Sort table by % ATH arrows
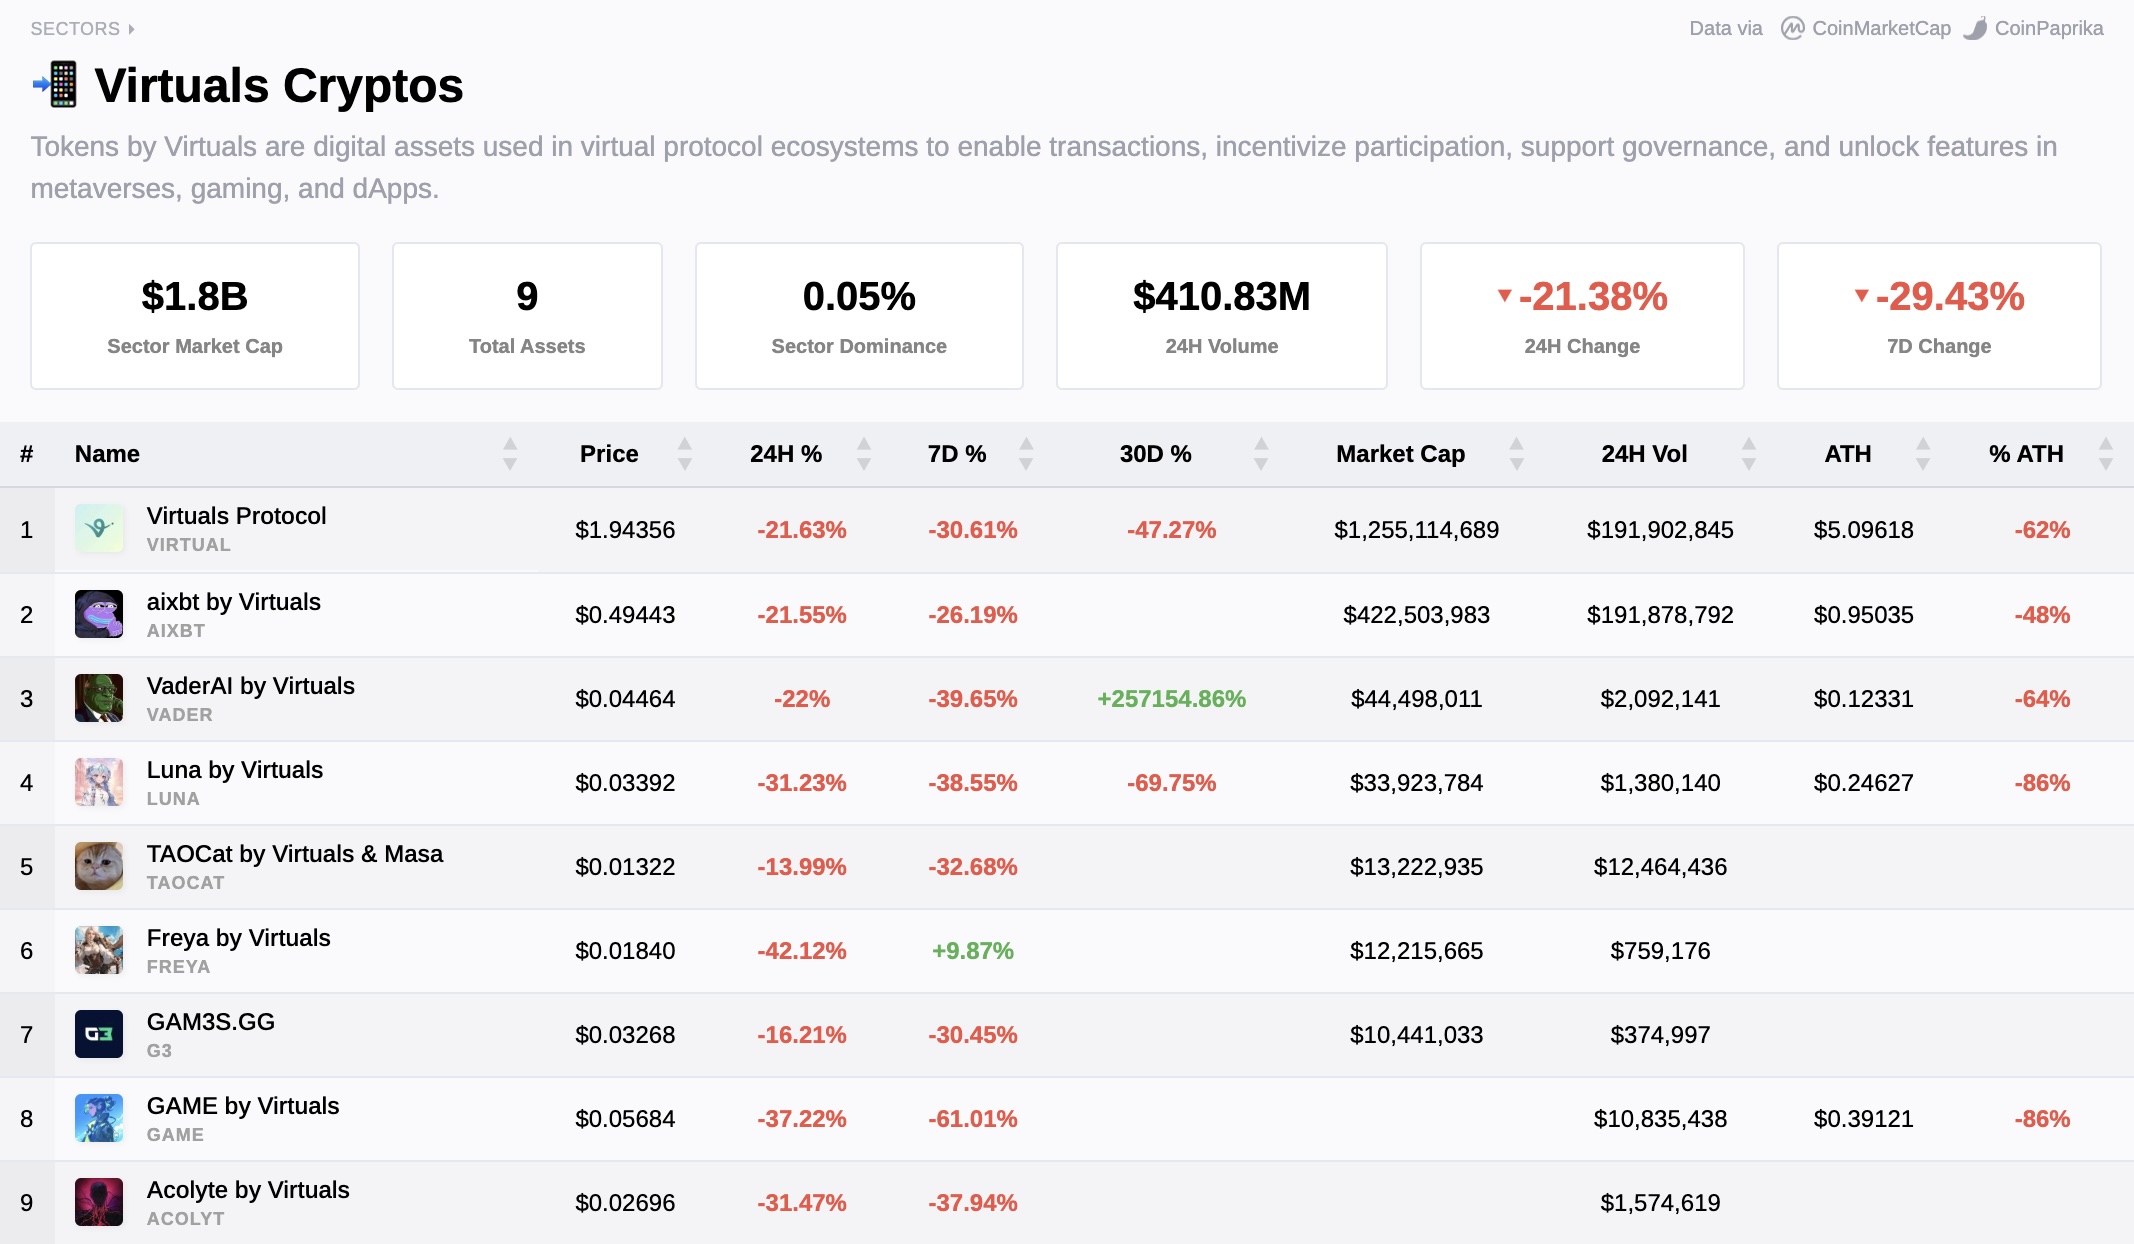This screenshot has width=2134, height=1244. click(x=2106, y=454)
